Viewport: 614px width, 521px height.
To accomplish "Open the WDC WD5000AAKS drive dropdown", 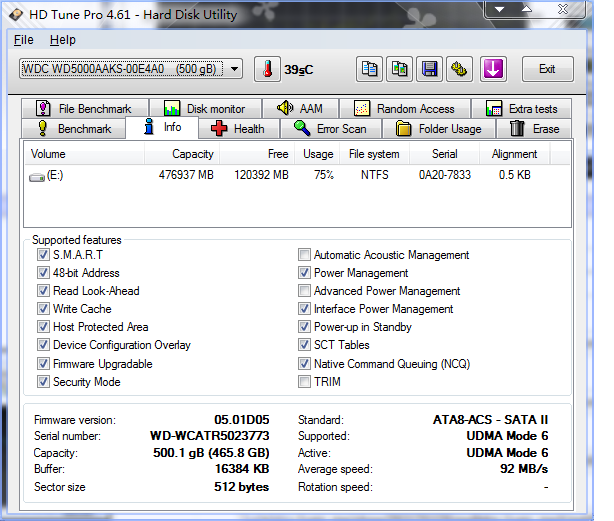I will [x=131, y=69].
